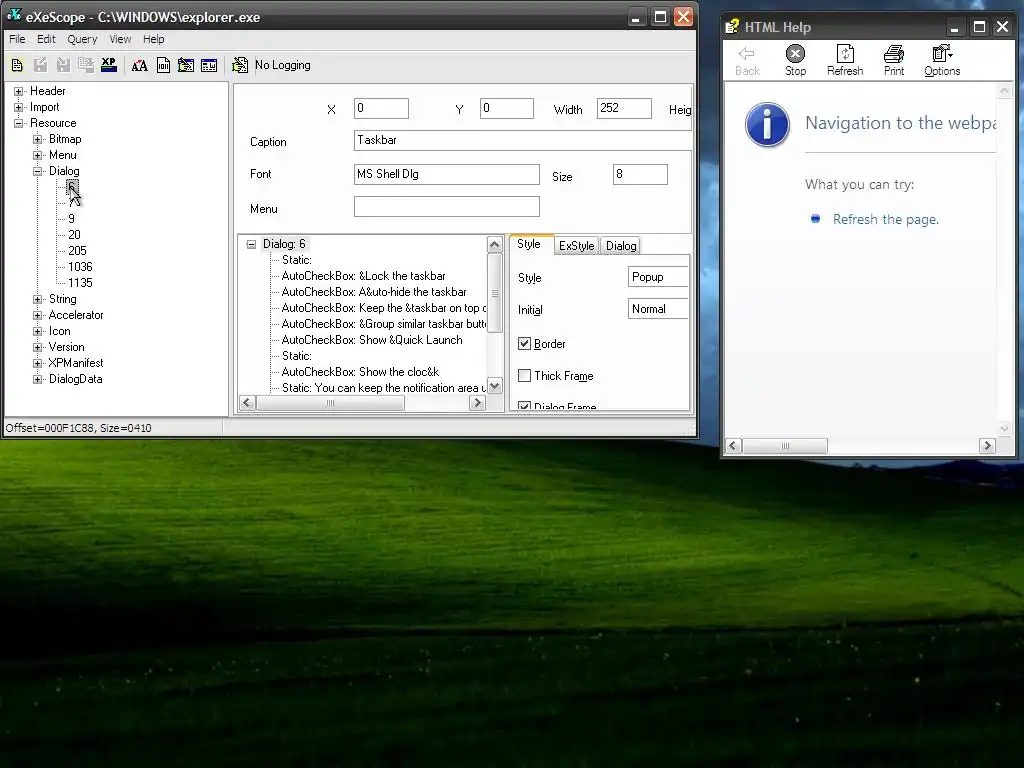The width and height of the screenshot is (1024, 768).
Task: Click Stop icon in HTML Help
Action: tap(795, 61)
